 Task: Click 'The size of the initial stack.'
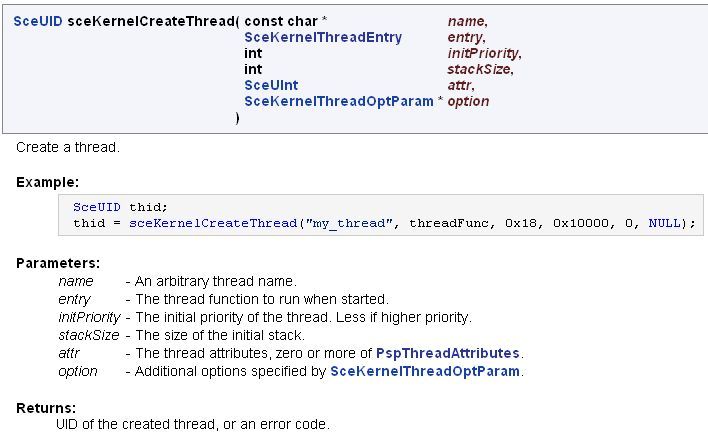[220, 335]
